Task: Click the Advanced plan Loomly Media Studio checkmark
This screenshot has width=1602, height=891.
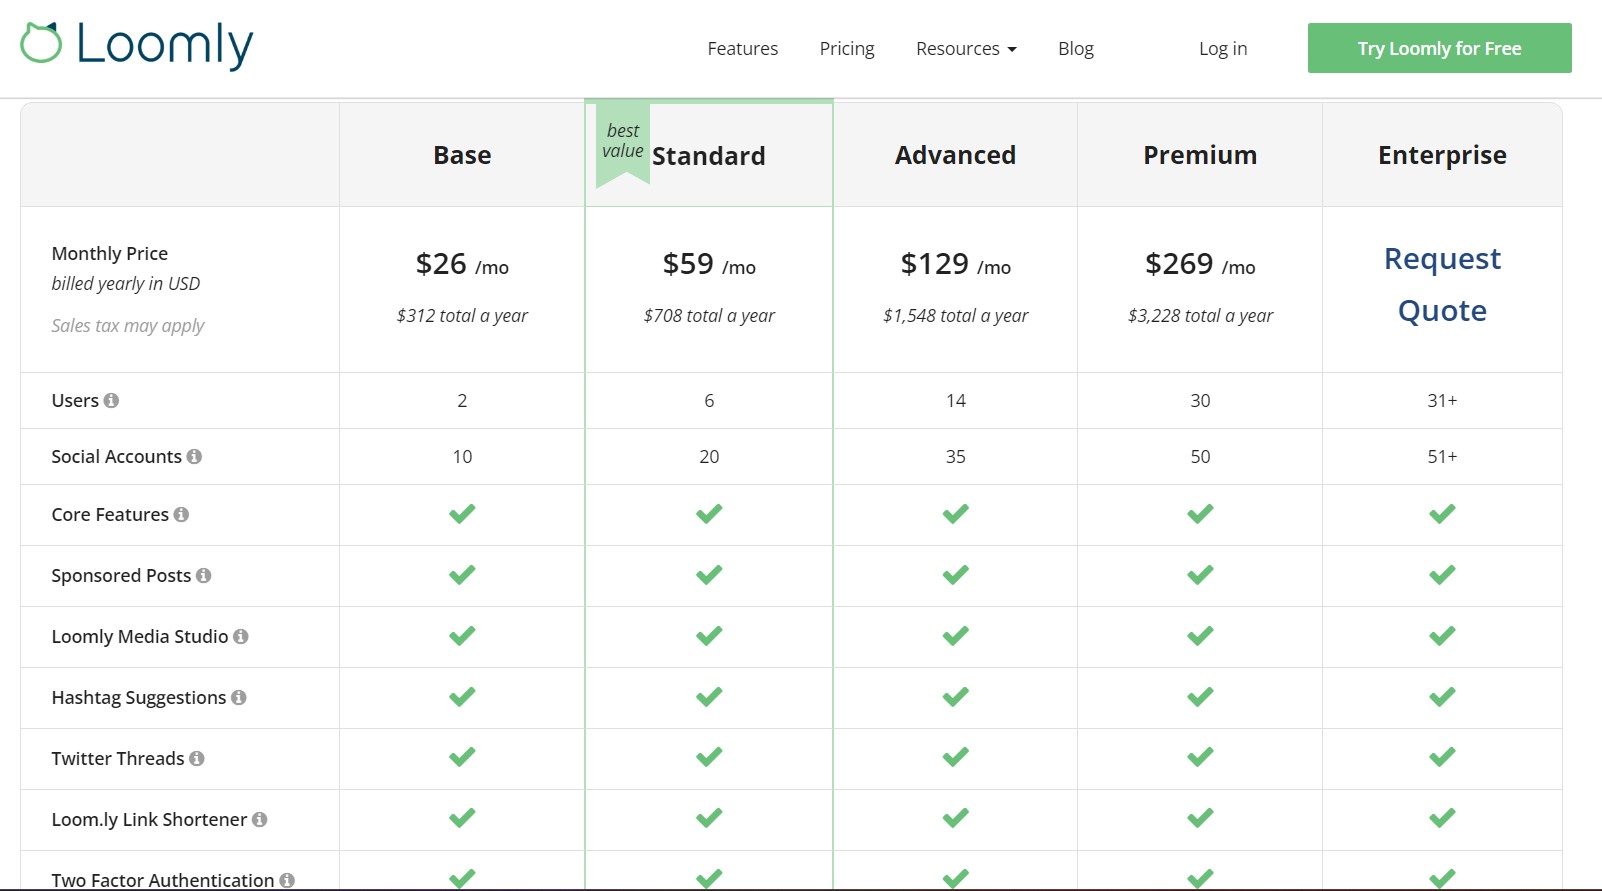Action: 956,636
